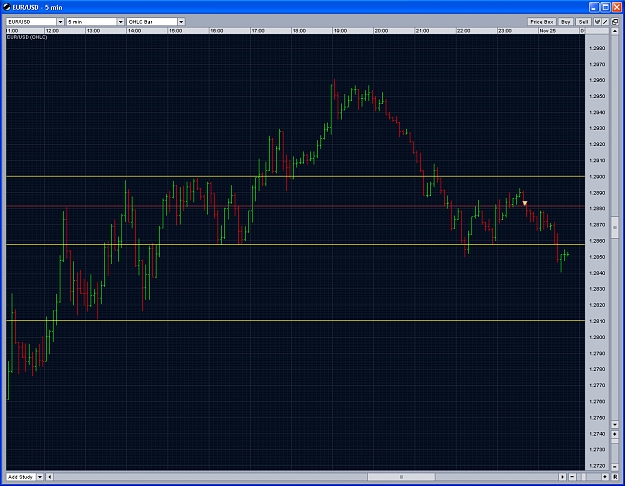
Task: Click the horizontal zoom in plus button
Action: 605,477
